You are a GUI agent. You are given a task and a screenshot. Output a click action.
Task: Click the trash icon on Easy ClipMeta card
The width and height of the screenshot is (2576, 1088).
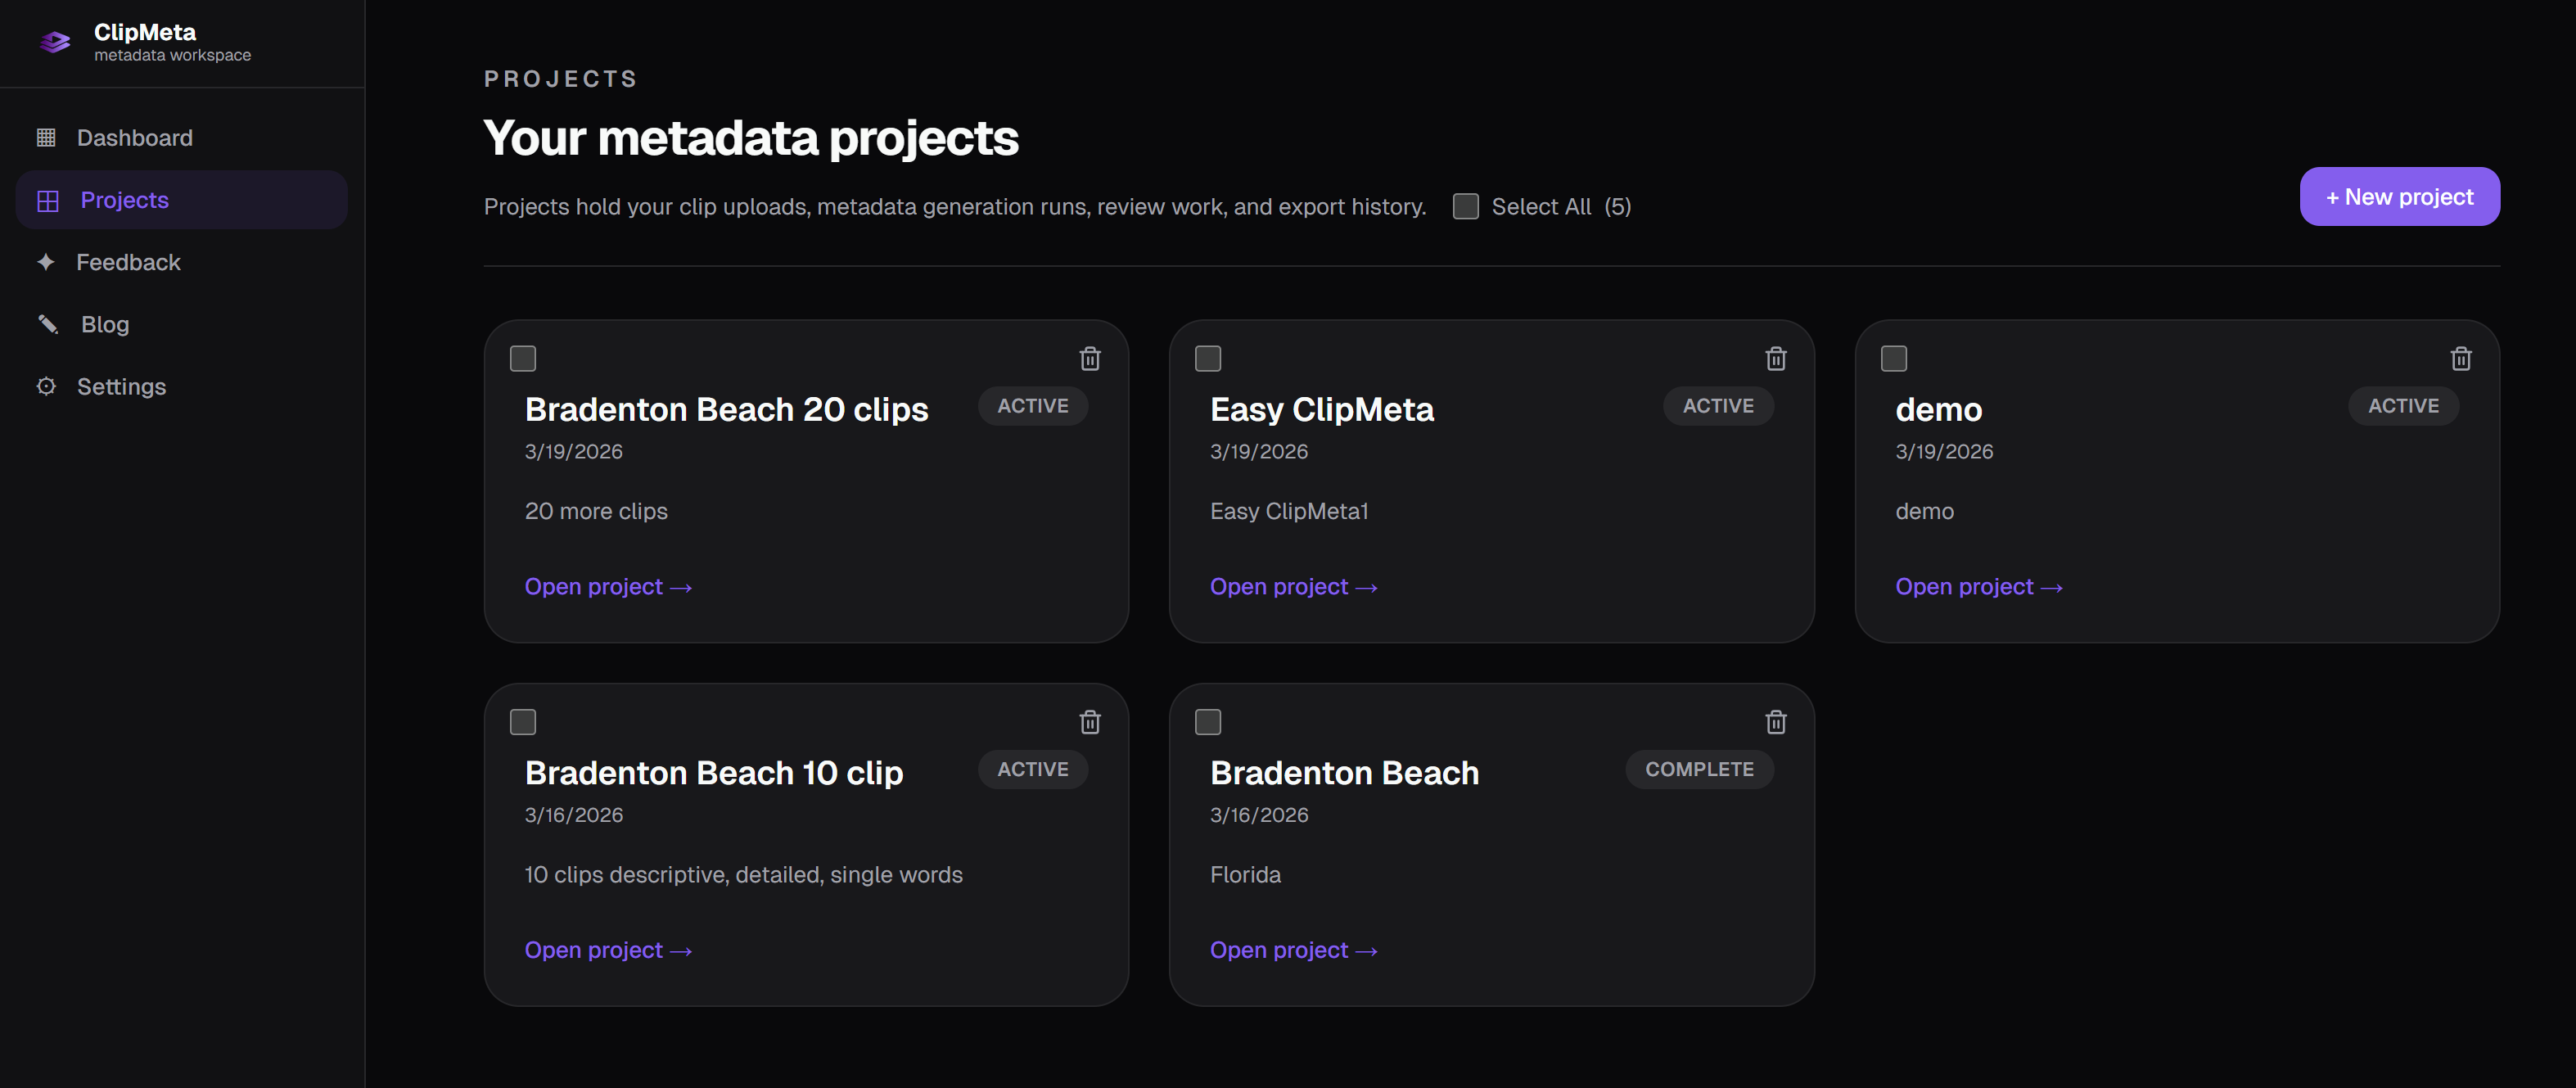coord(1776,358)
